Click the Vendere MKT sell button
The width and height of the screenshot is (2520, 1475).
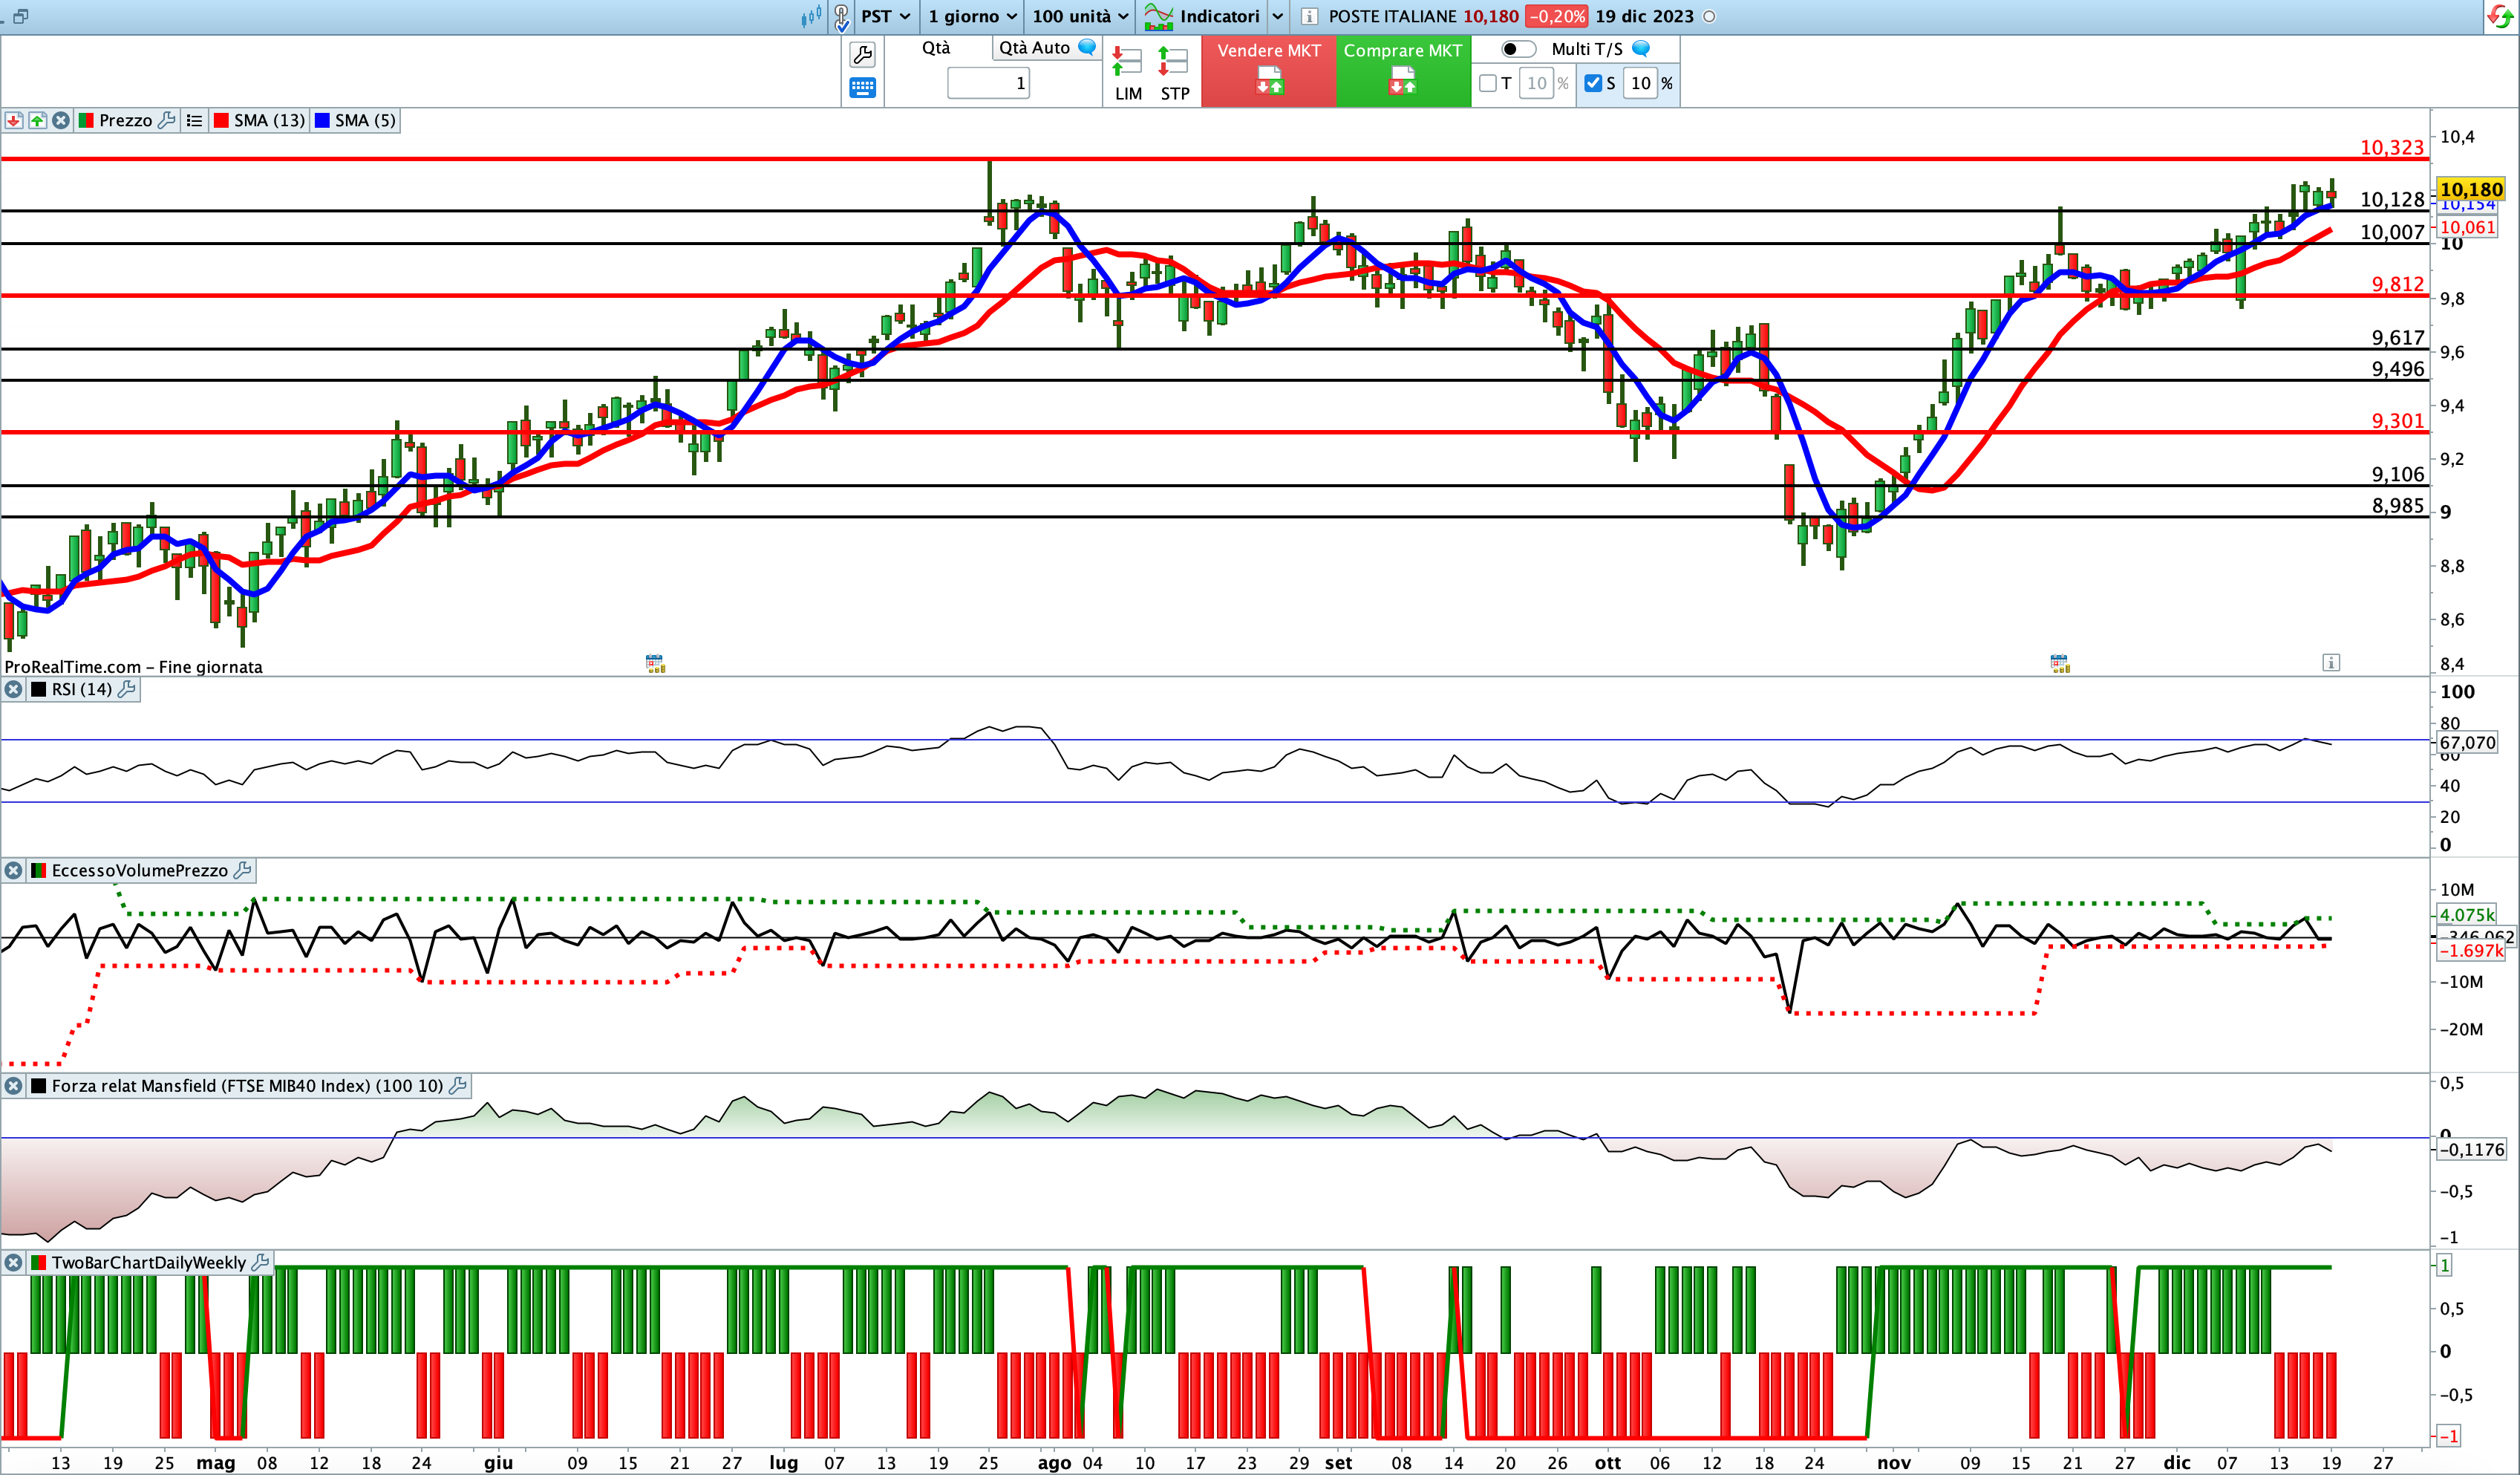tap(1269, 71)
